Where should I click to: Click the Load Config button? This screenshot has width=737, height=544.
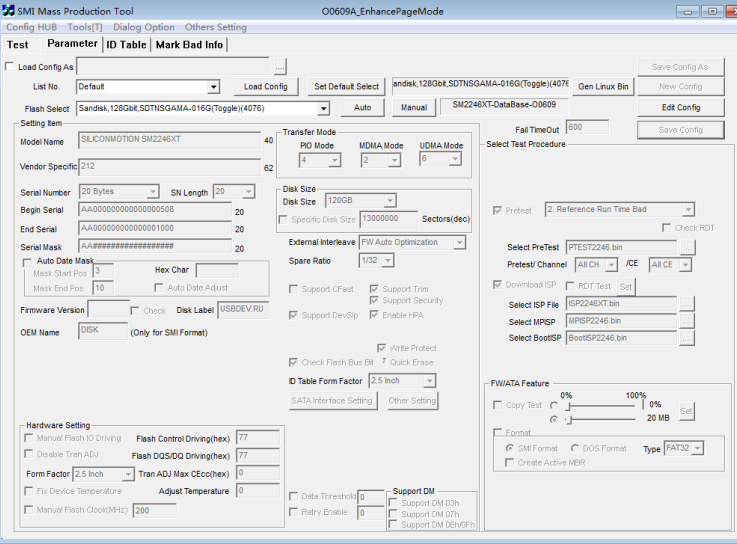coord(266,87)
